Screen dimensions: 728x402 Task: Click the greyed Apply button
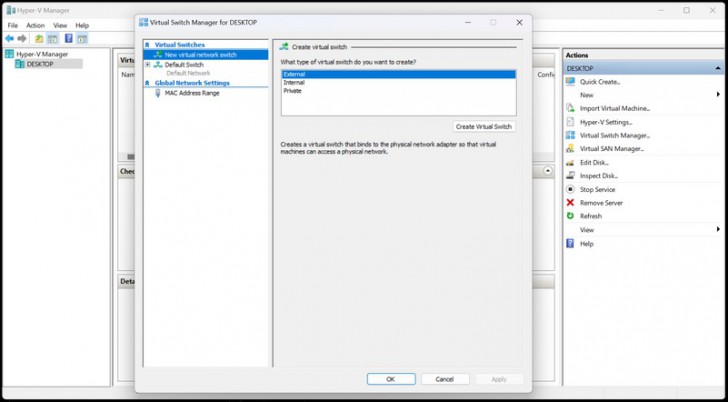(x=499, y=379)
